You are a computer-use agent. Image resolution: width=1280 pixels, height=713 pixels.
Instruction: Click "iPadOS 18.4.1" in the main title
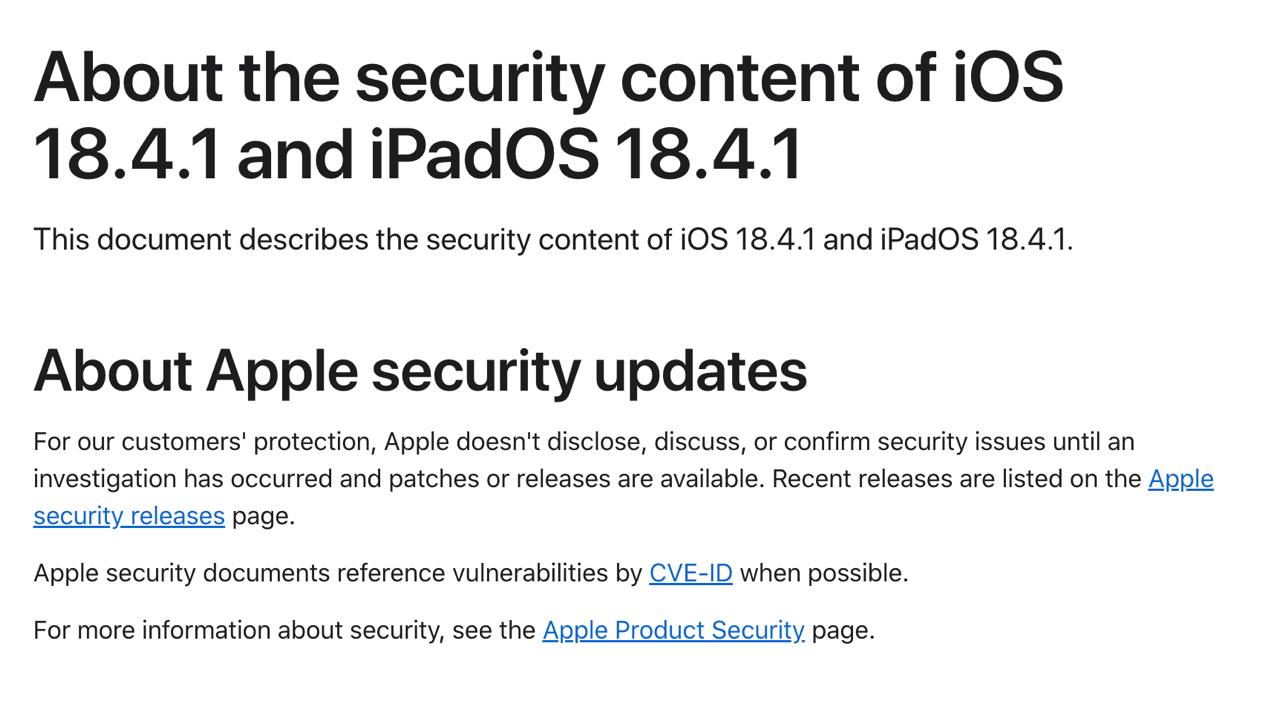coord(585,155)
